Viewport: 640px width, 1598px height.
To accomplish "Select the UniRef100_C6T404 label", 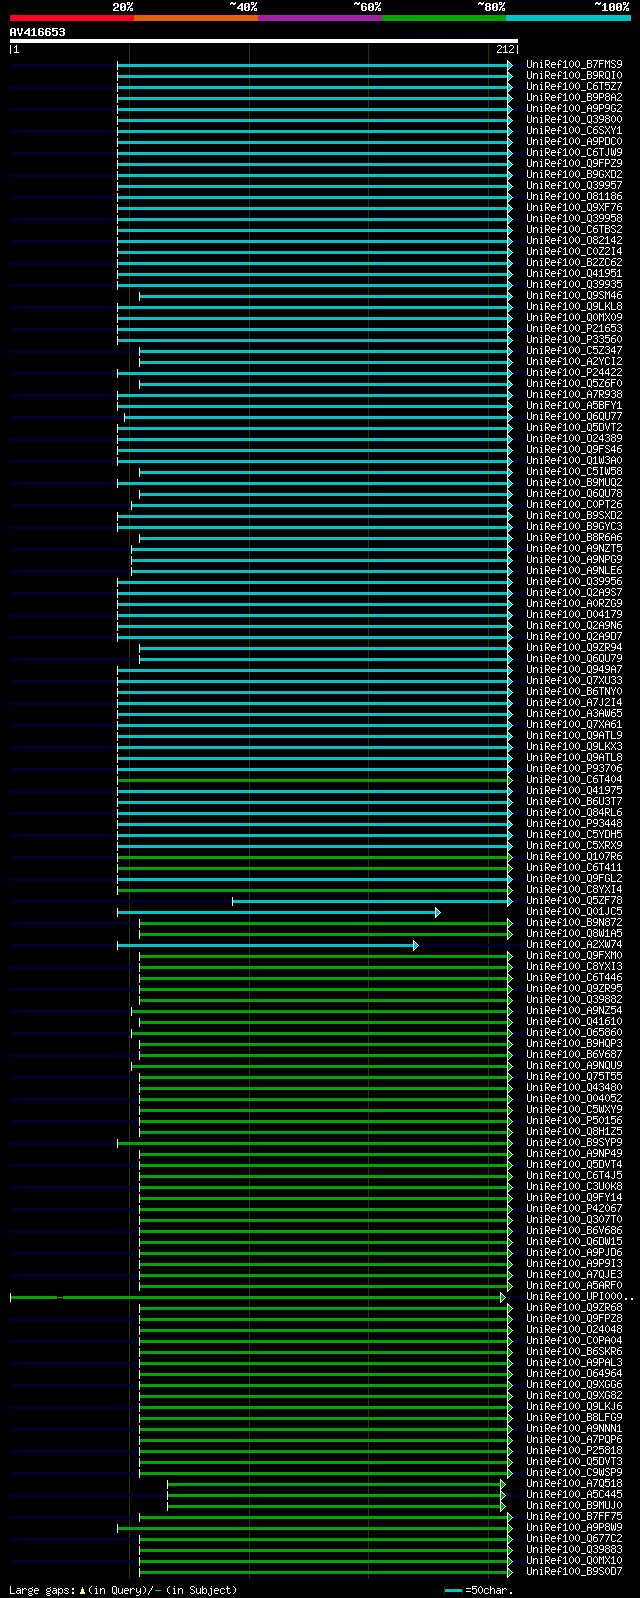I will point(574,779).
